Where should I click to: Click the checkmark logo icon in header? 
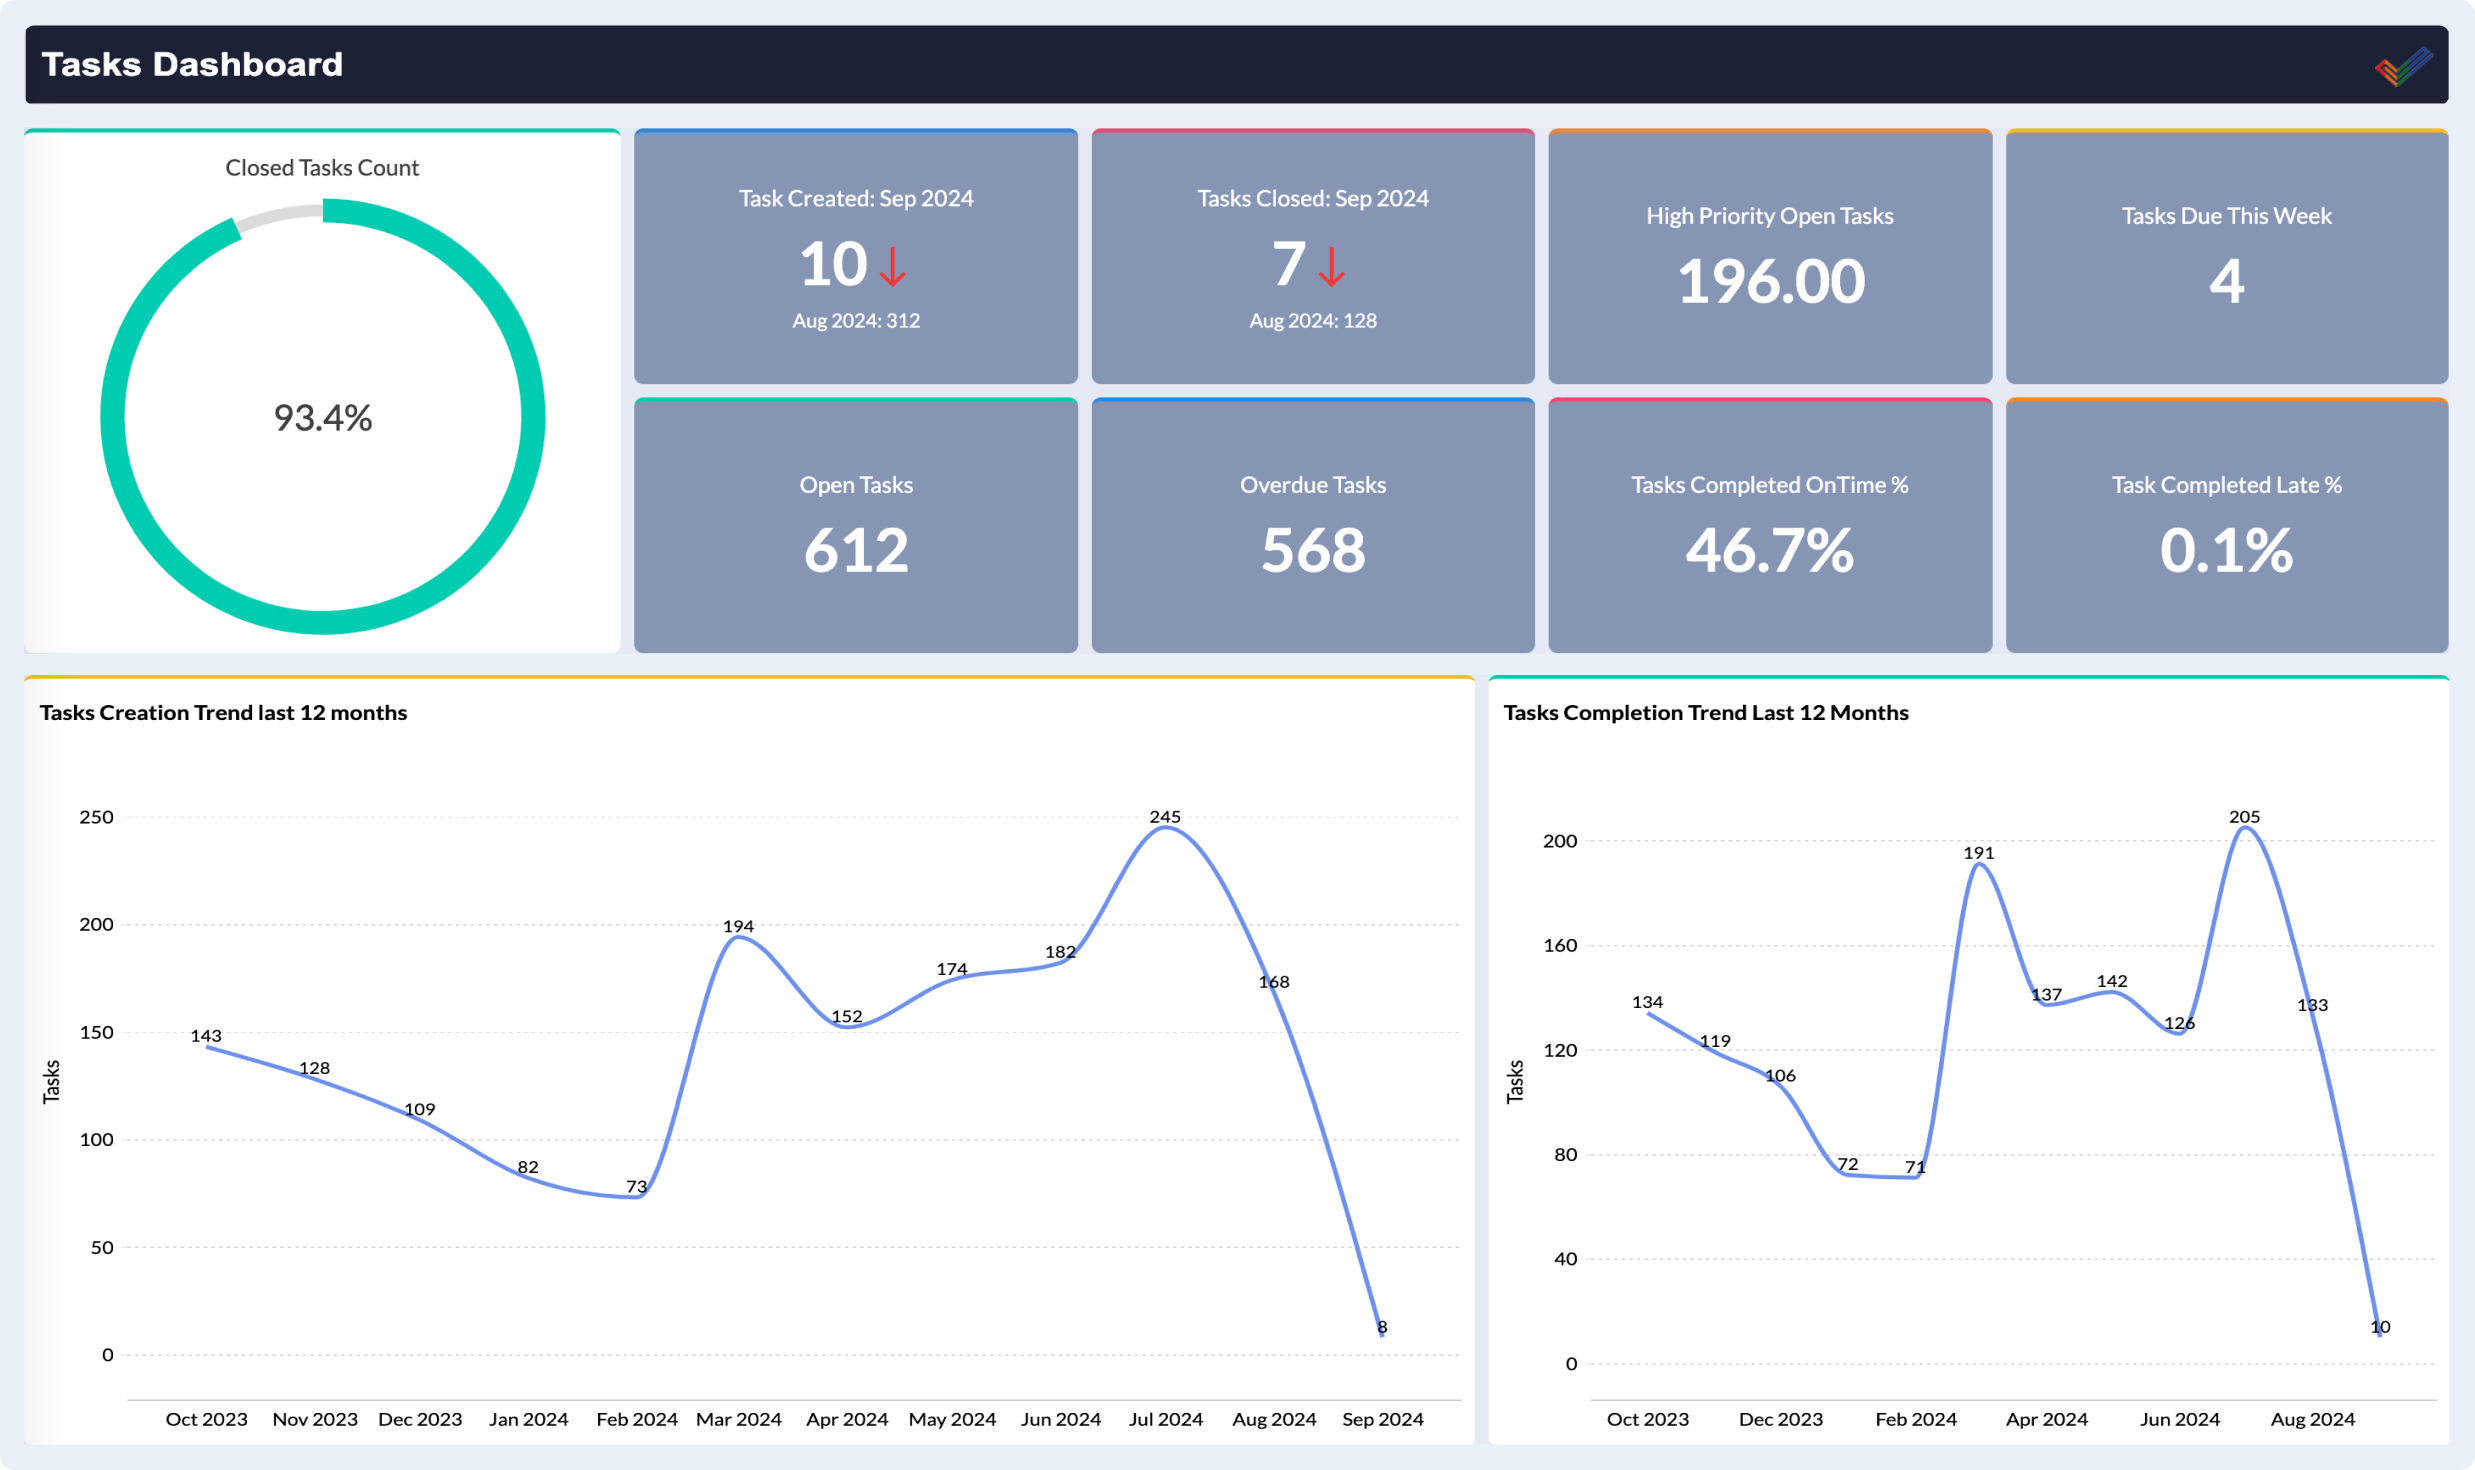2403,66
